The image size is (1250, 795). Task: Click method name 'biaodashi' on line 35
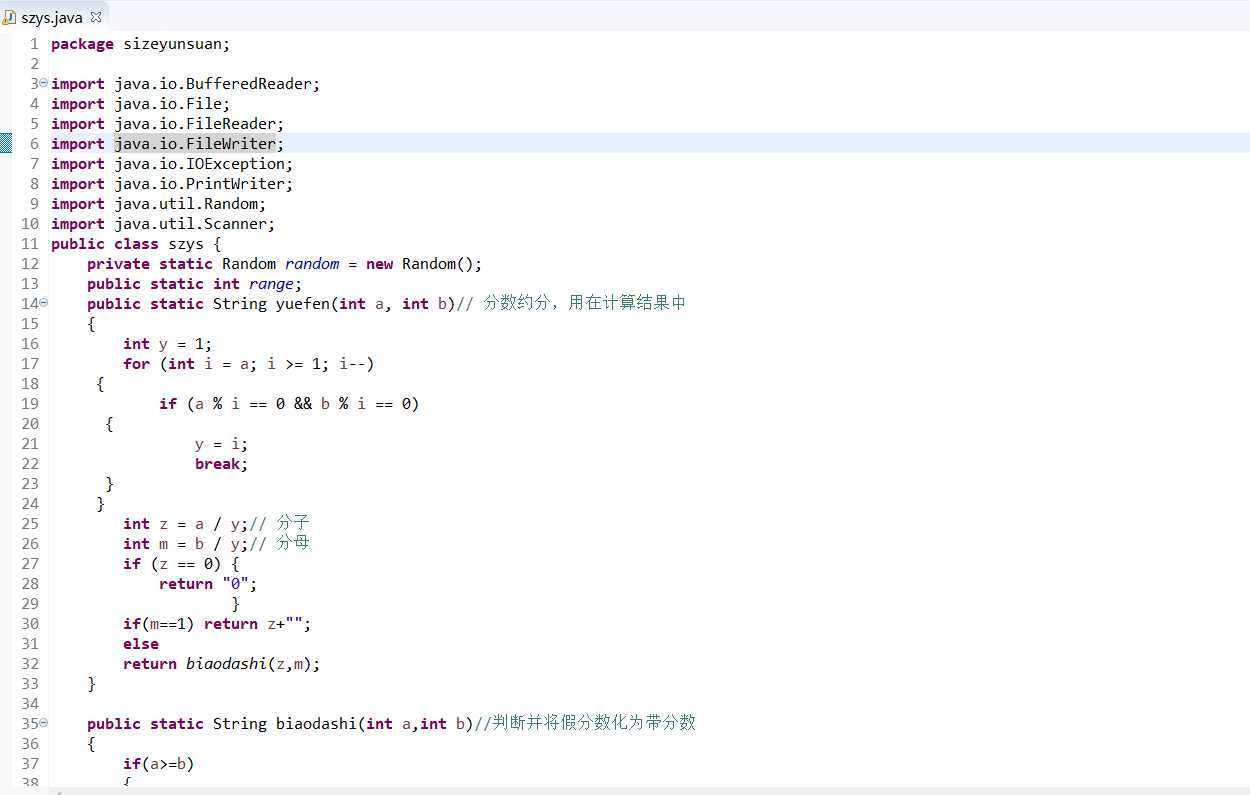pos(316,724)
